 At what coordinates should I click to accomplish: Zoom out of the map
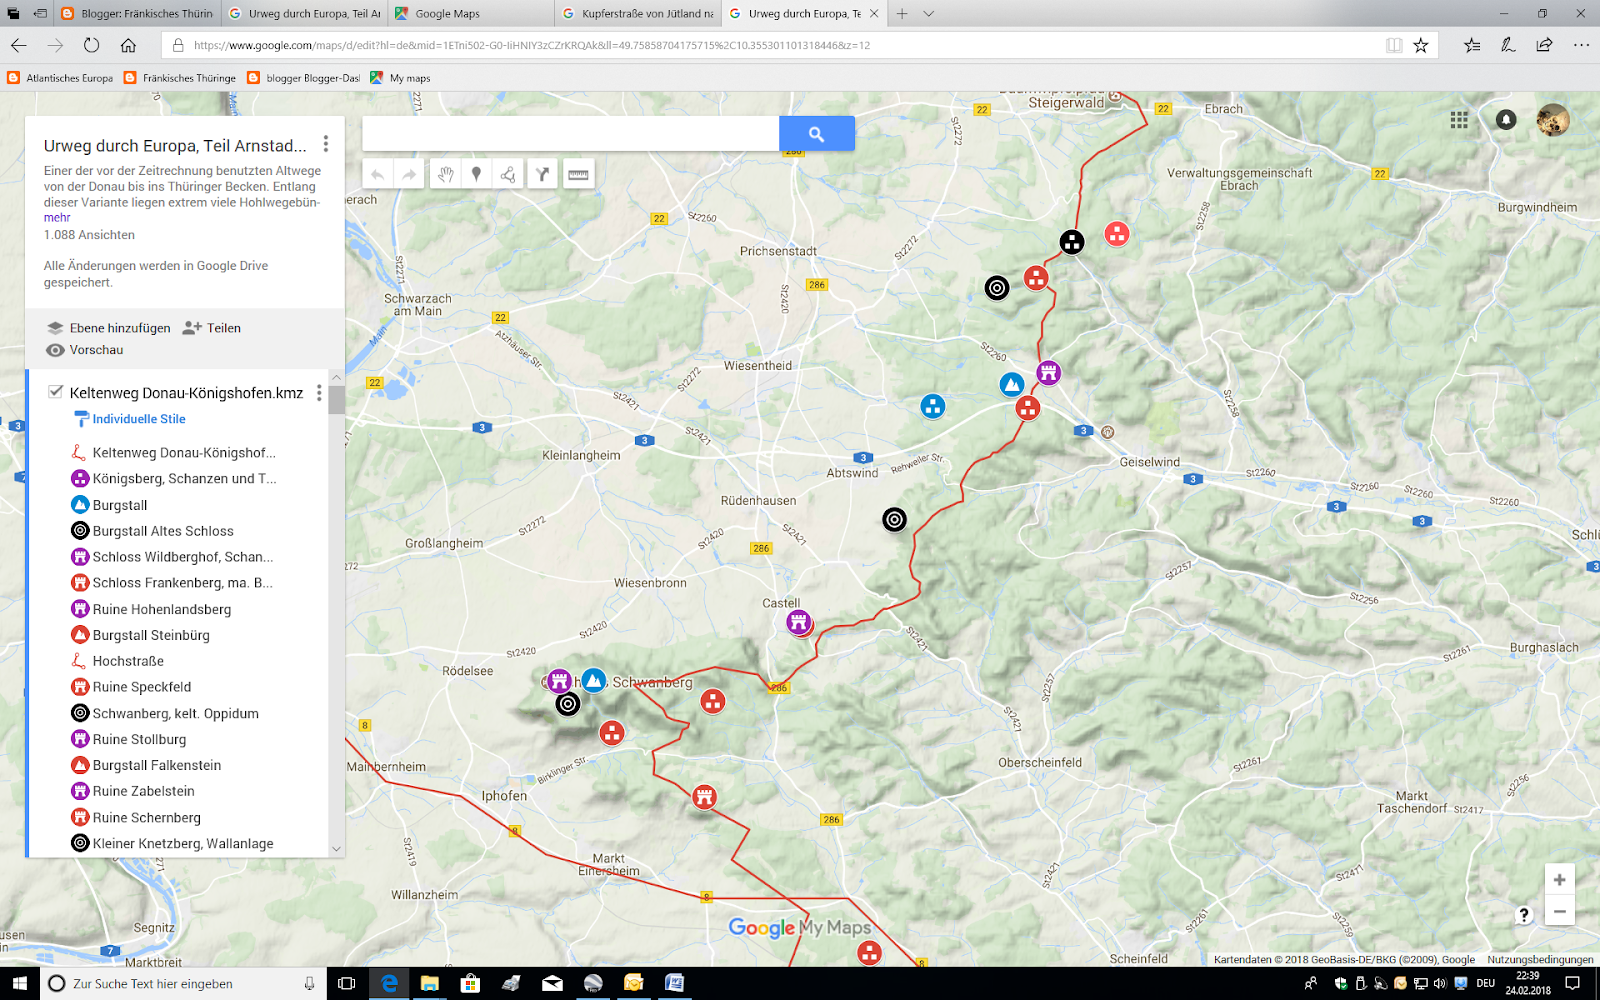1559,911
